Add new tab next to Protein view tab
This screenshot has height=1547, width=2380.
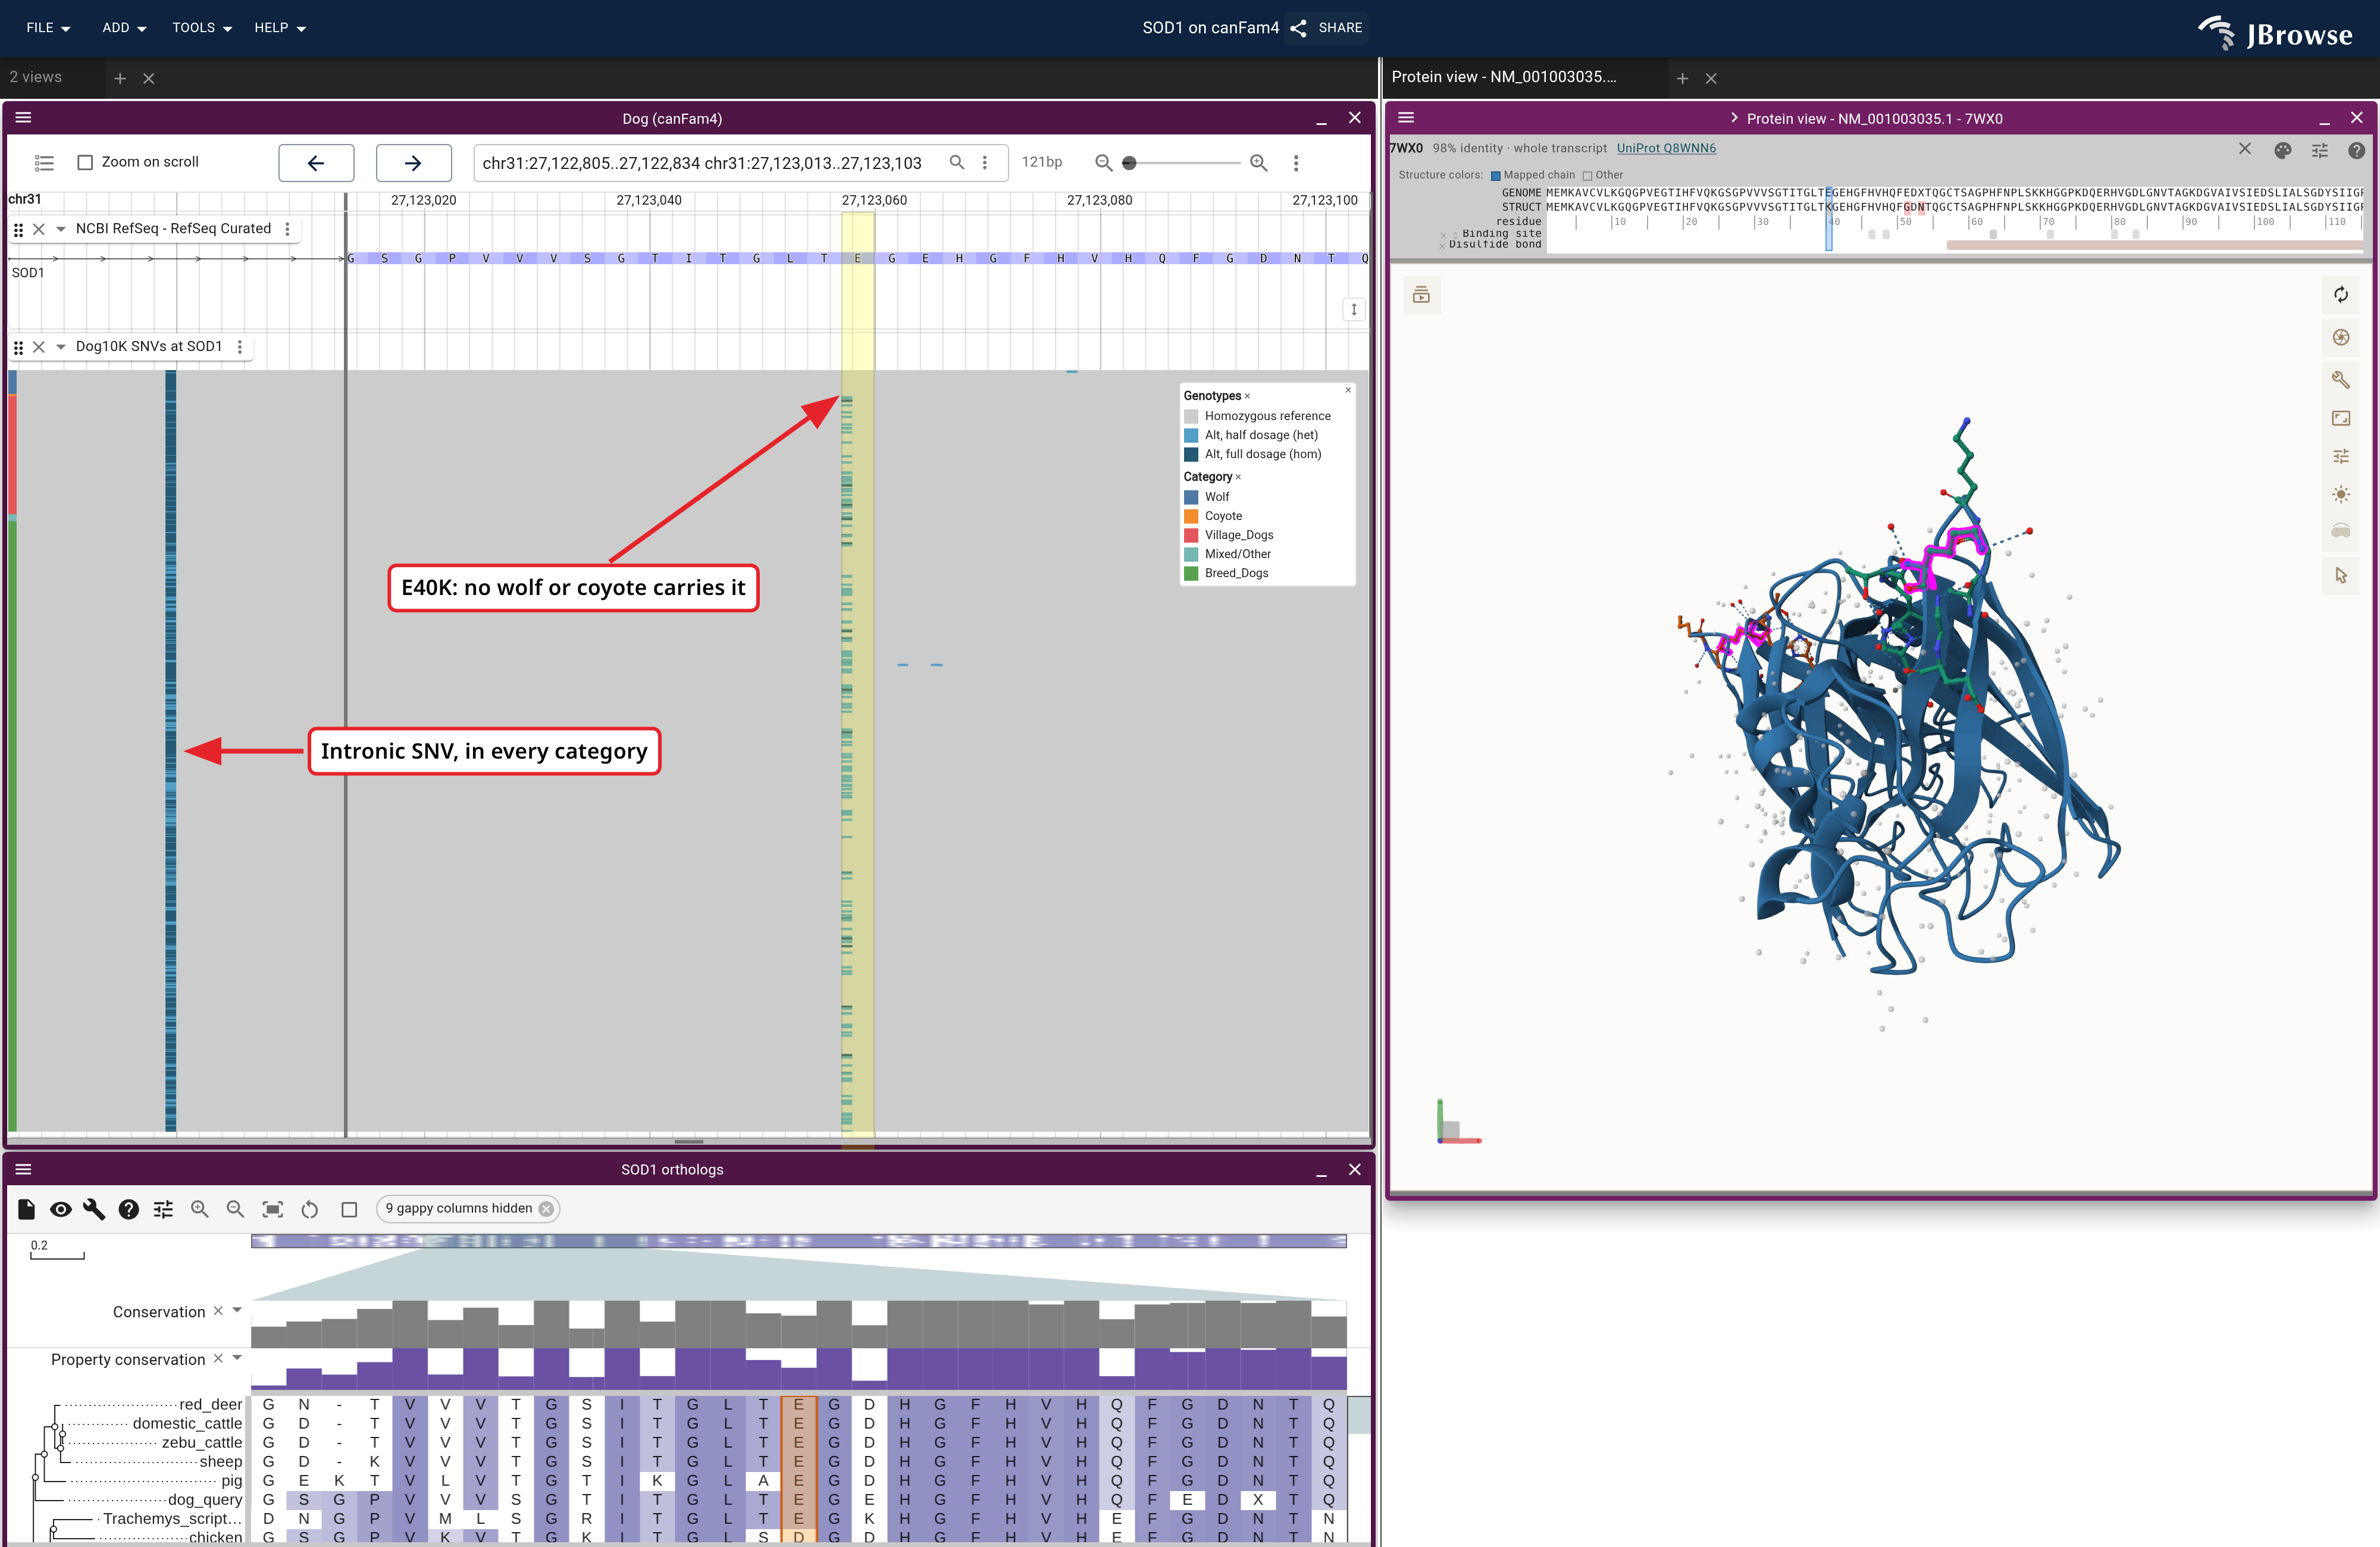click(x=1682, y=78)
